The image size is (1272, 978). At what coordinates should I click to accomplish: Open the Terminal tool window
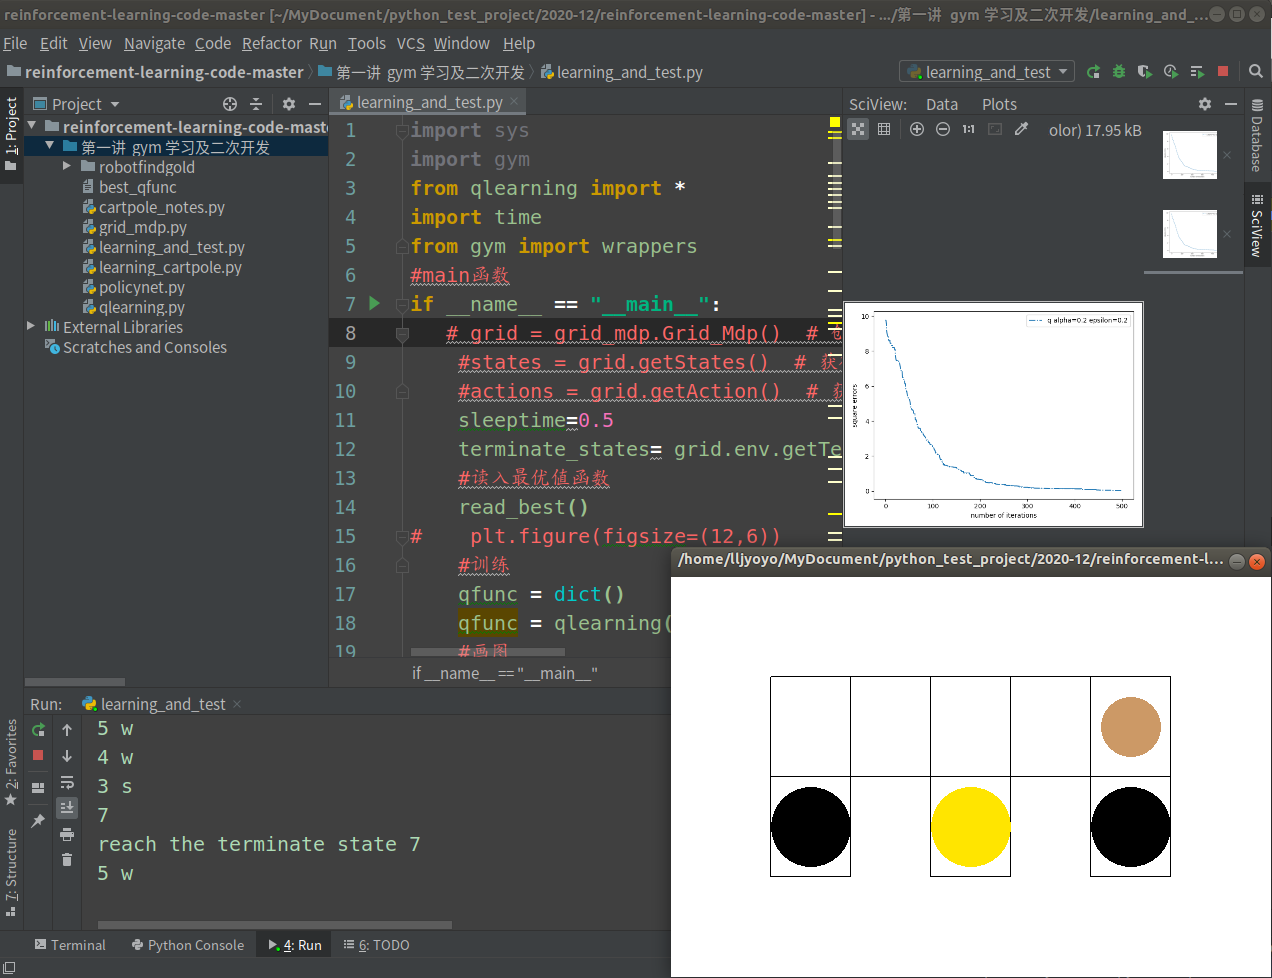pyautogui.click(x=70, y=945)
